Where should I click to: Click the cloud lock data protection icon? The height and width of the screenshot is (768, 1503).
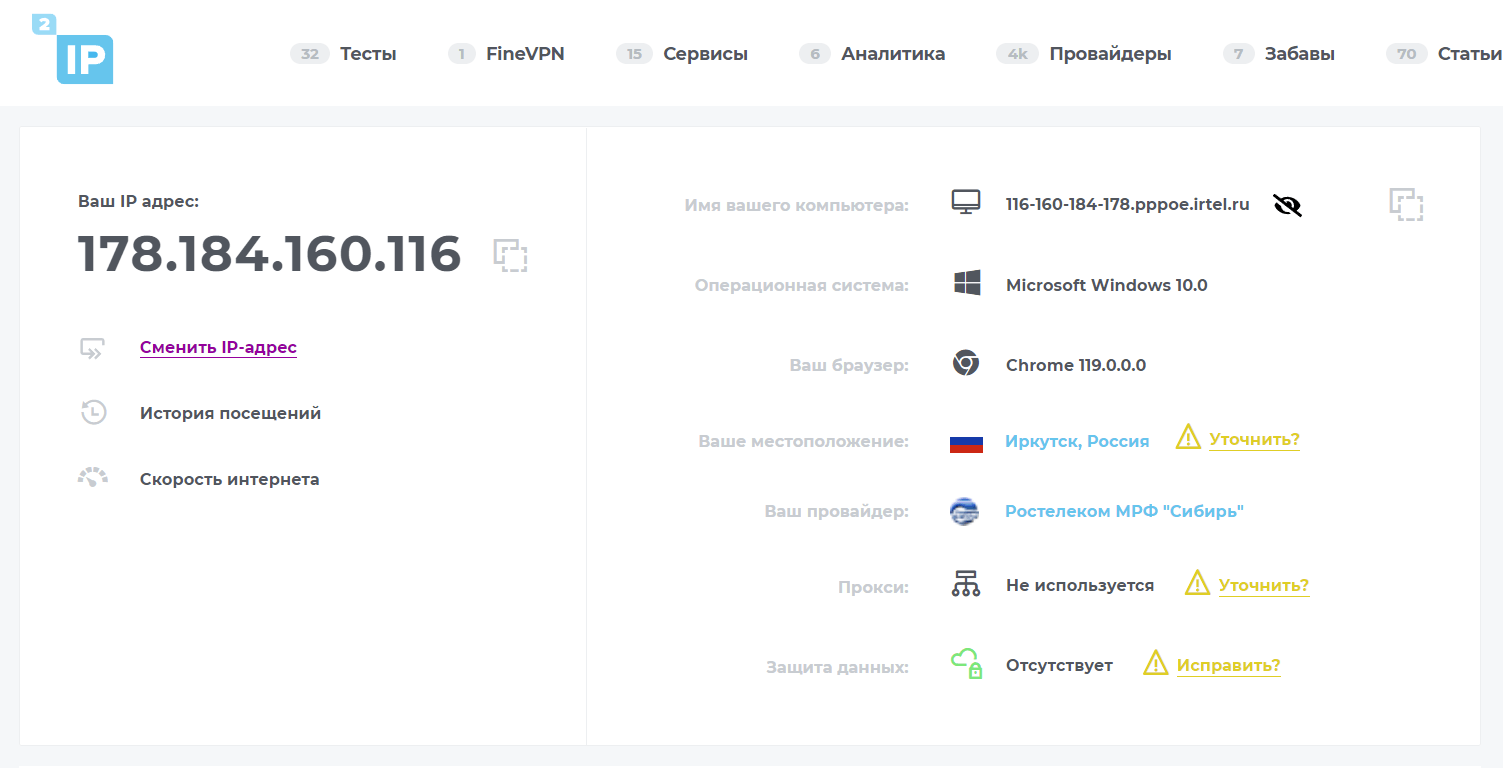pos(966,663)
